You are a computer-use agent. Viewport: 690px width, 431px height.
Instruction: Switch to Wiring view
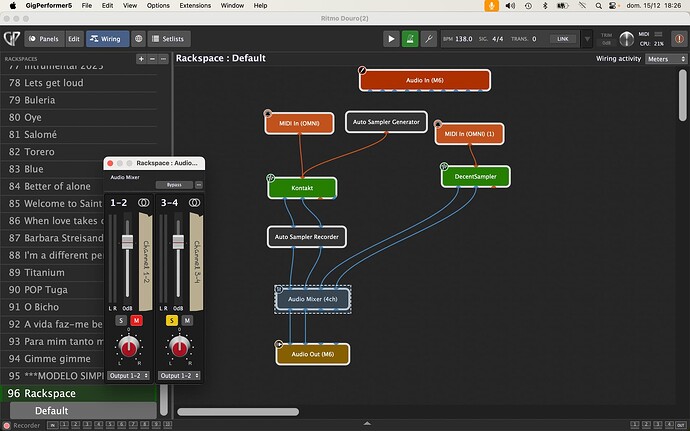pyautogui.click(x=107, y=39)
